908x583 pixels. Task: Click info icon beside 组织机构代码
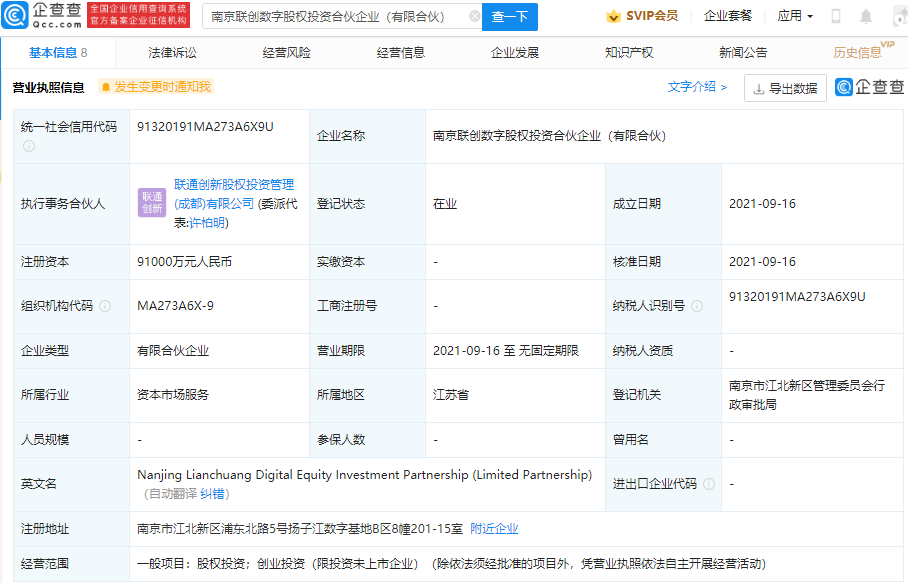coord(105,306)
